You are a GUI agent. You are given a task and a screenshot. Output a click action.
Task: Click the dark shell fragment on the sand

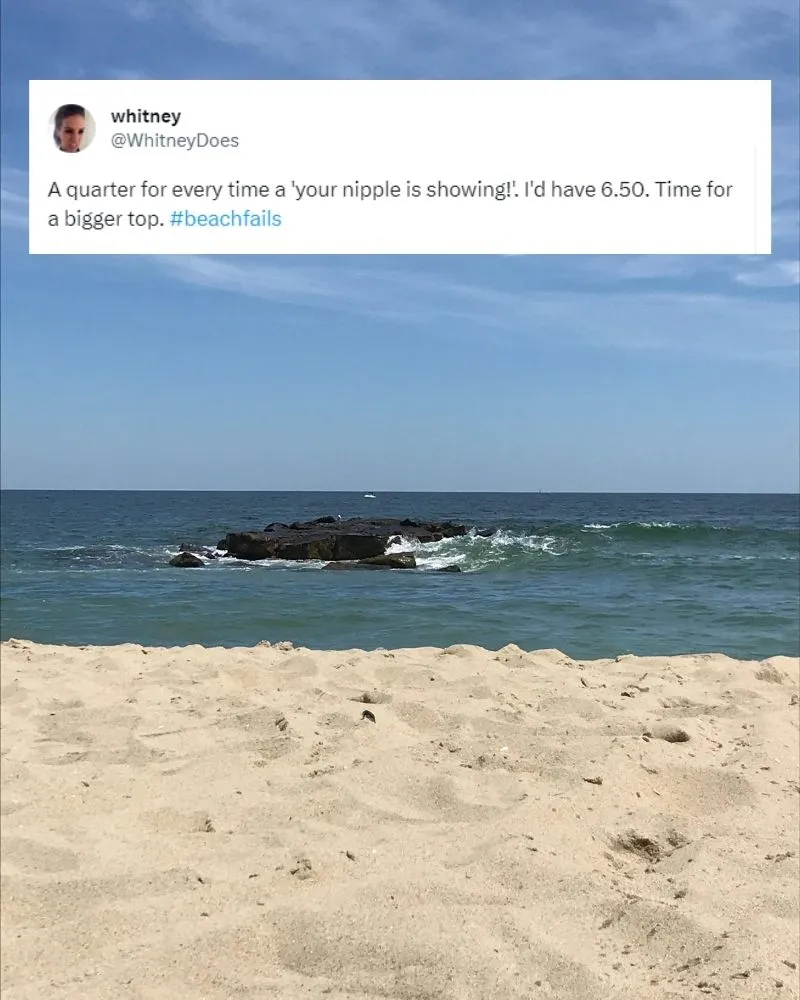(x=368, y=716)
